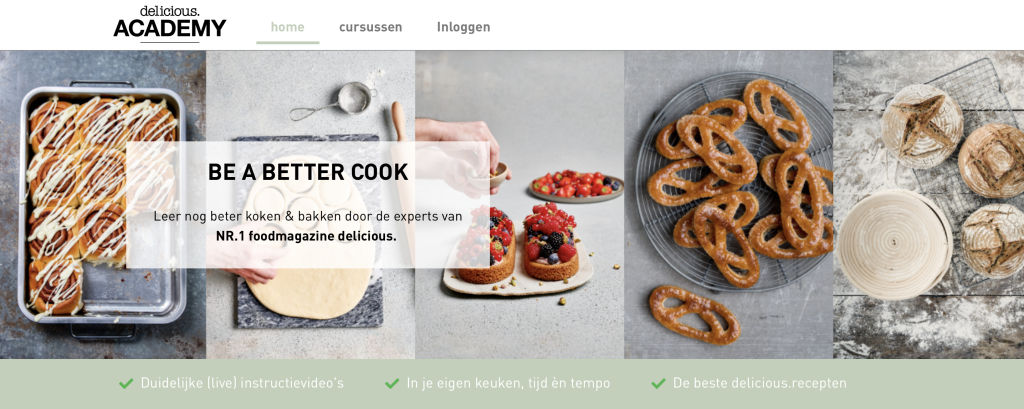Click the bowl of strawberries in the hero
The image size is (1024, 409).
coord(575,186)
